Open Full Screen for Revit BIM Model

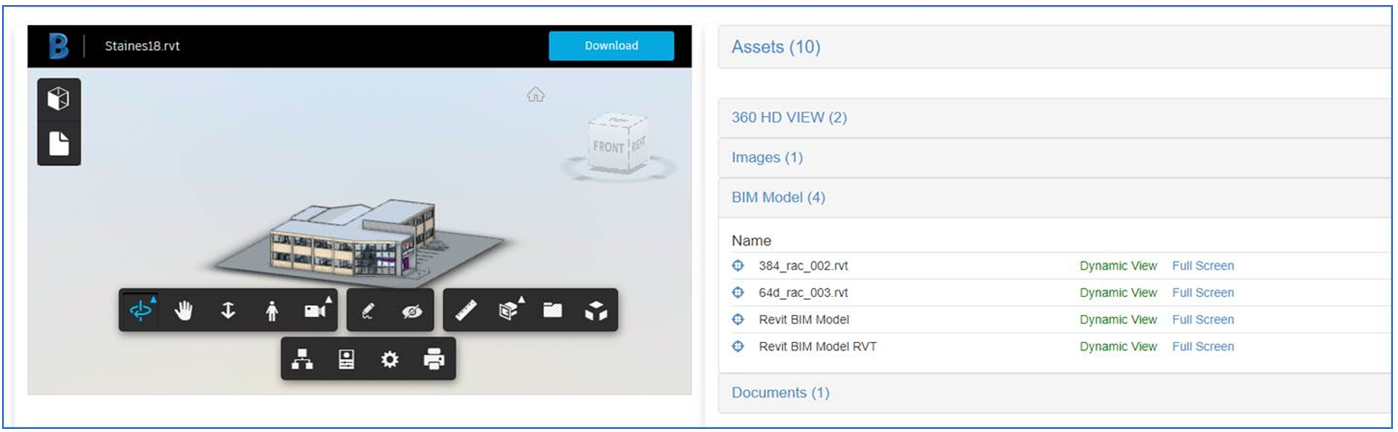click(x=1203, y=320)
